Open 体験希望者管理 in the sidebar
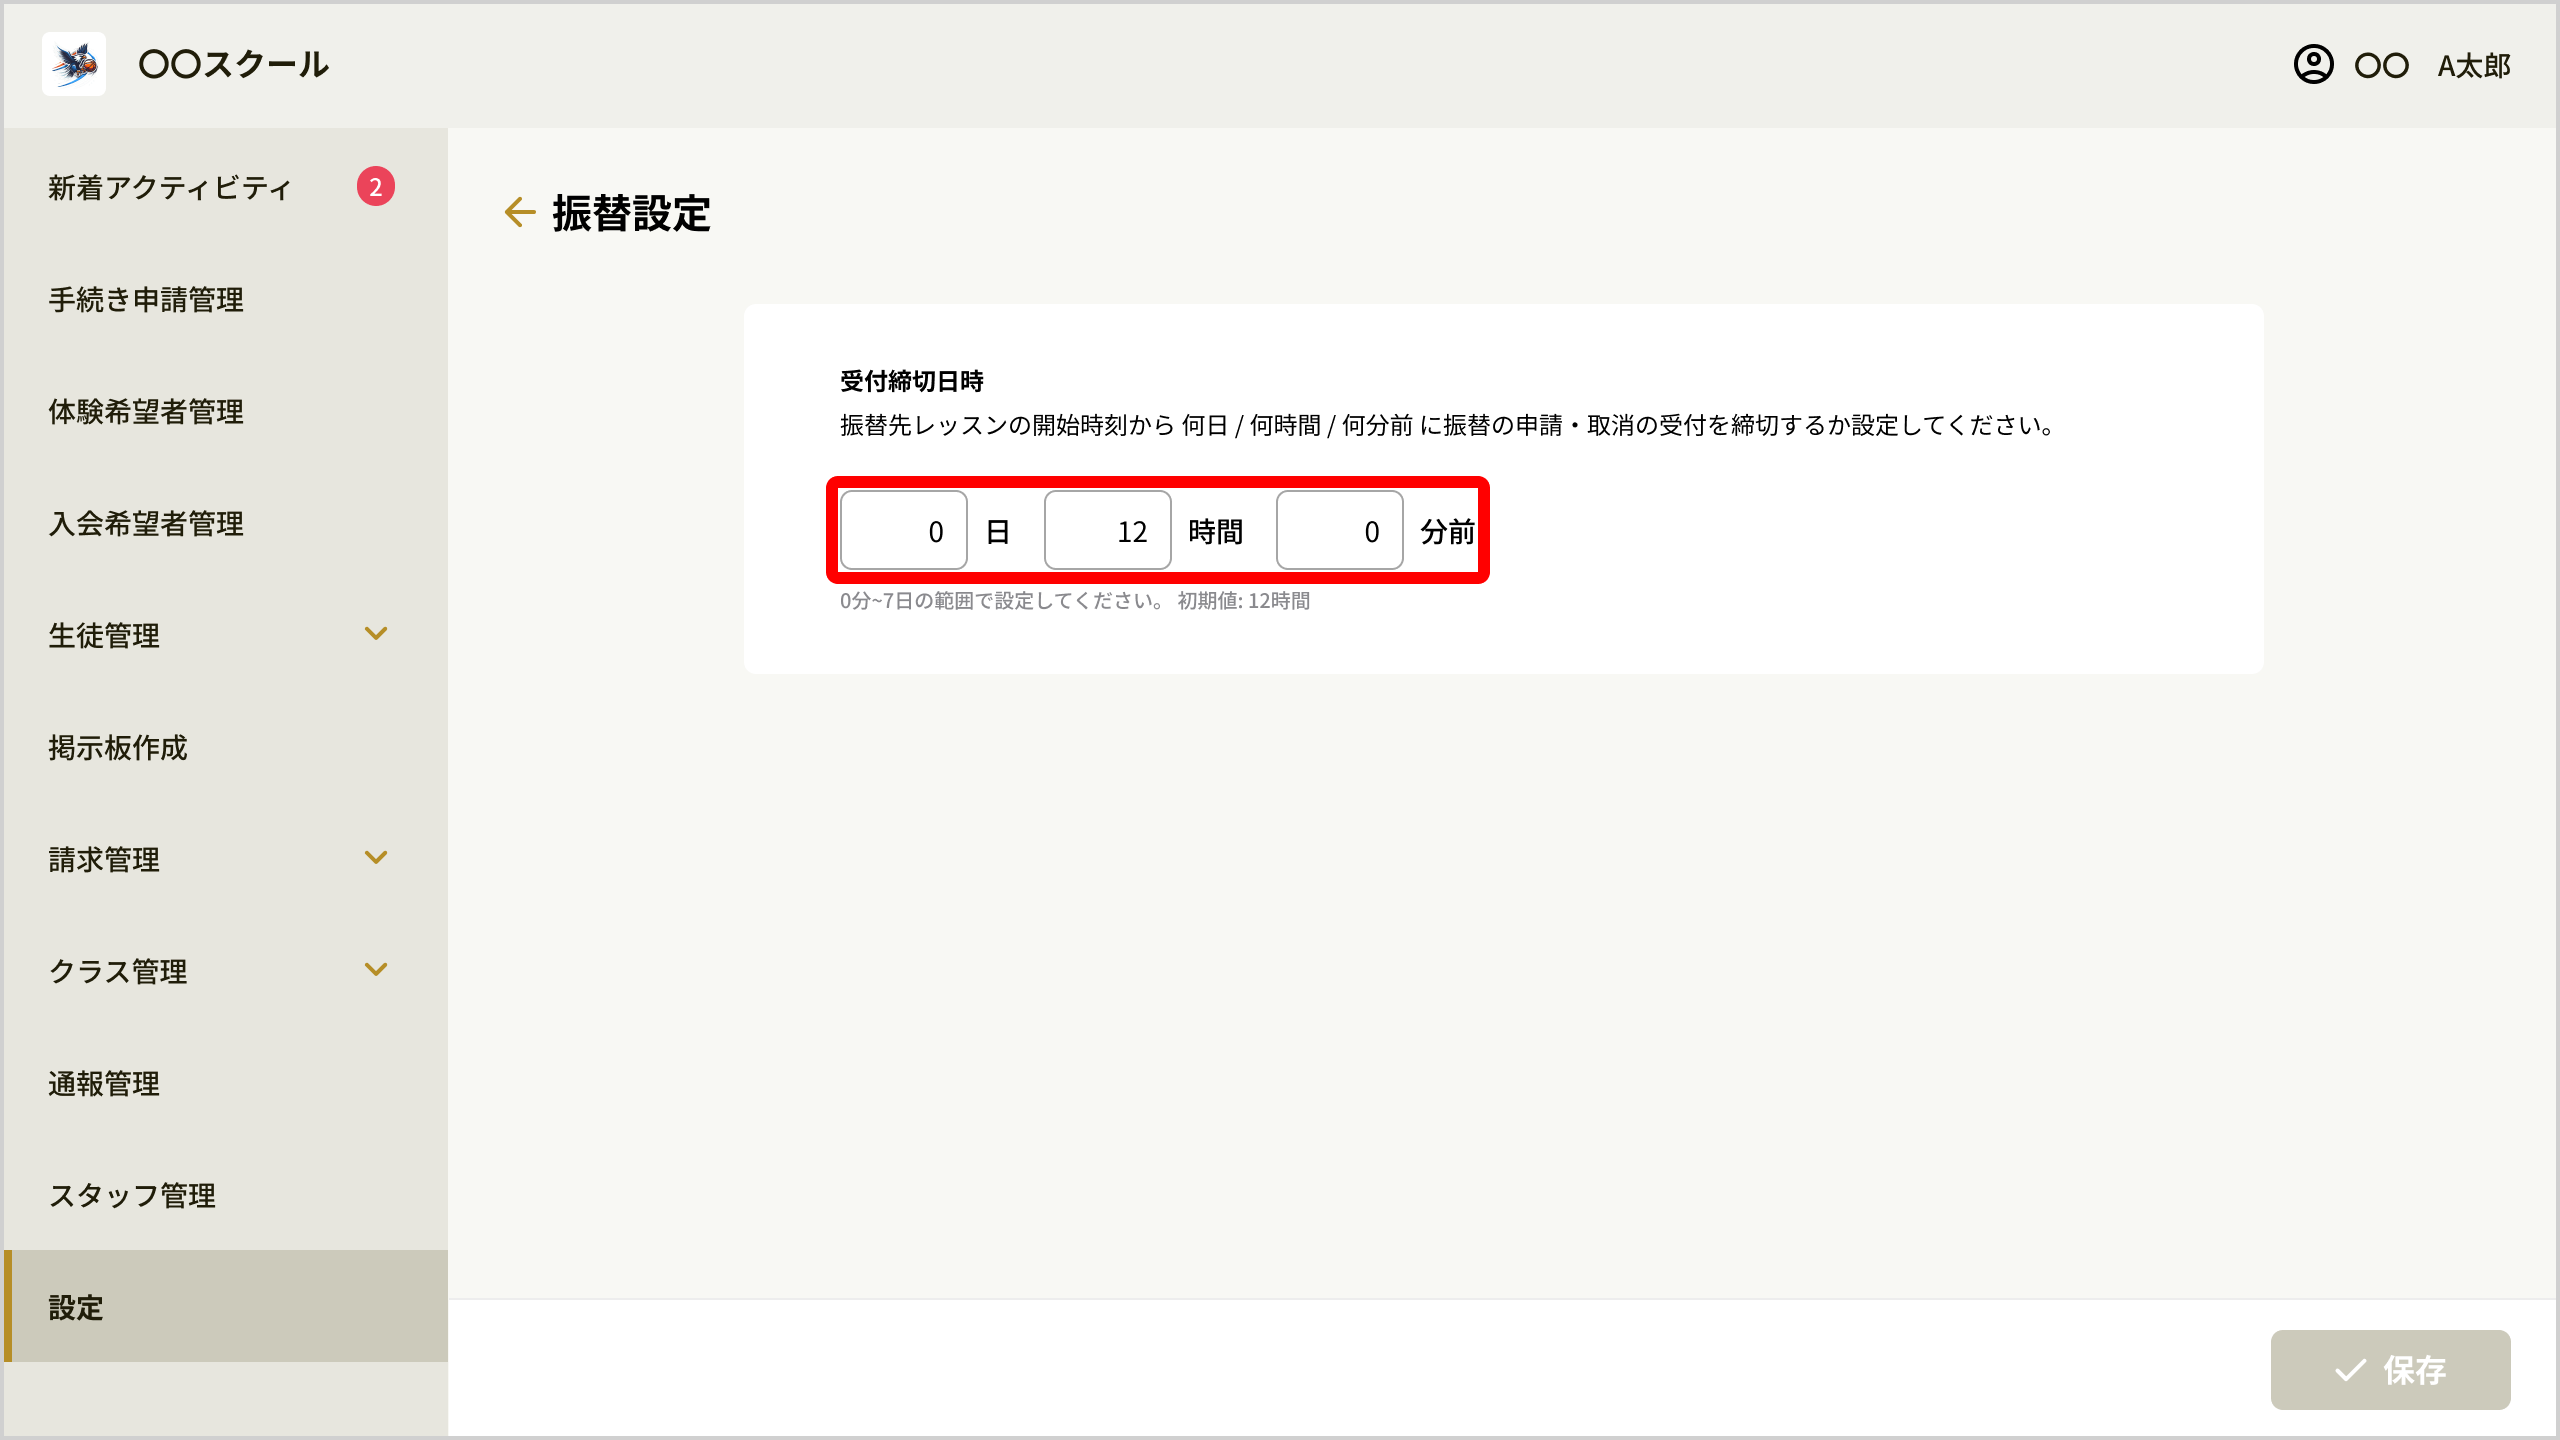Viewport: 2560px width, 1440px height. pos(226,411)
